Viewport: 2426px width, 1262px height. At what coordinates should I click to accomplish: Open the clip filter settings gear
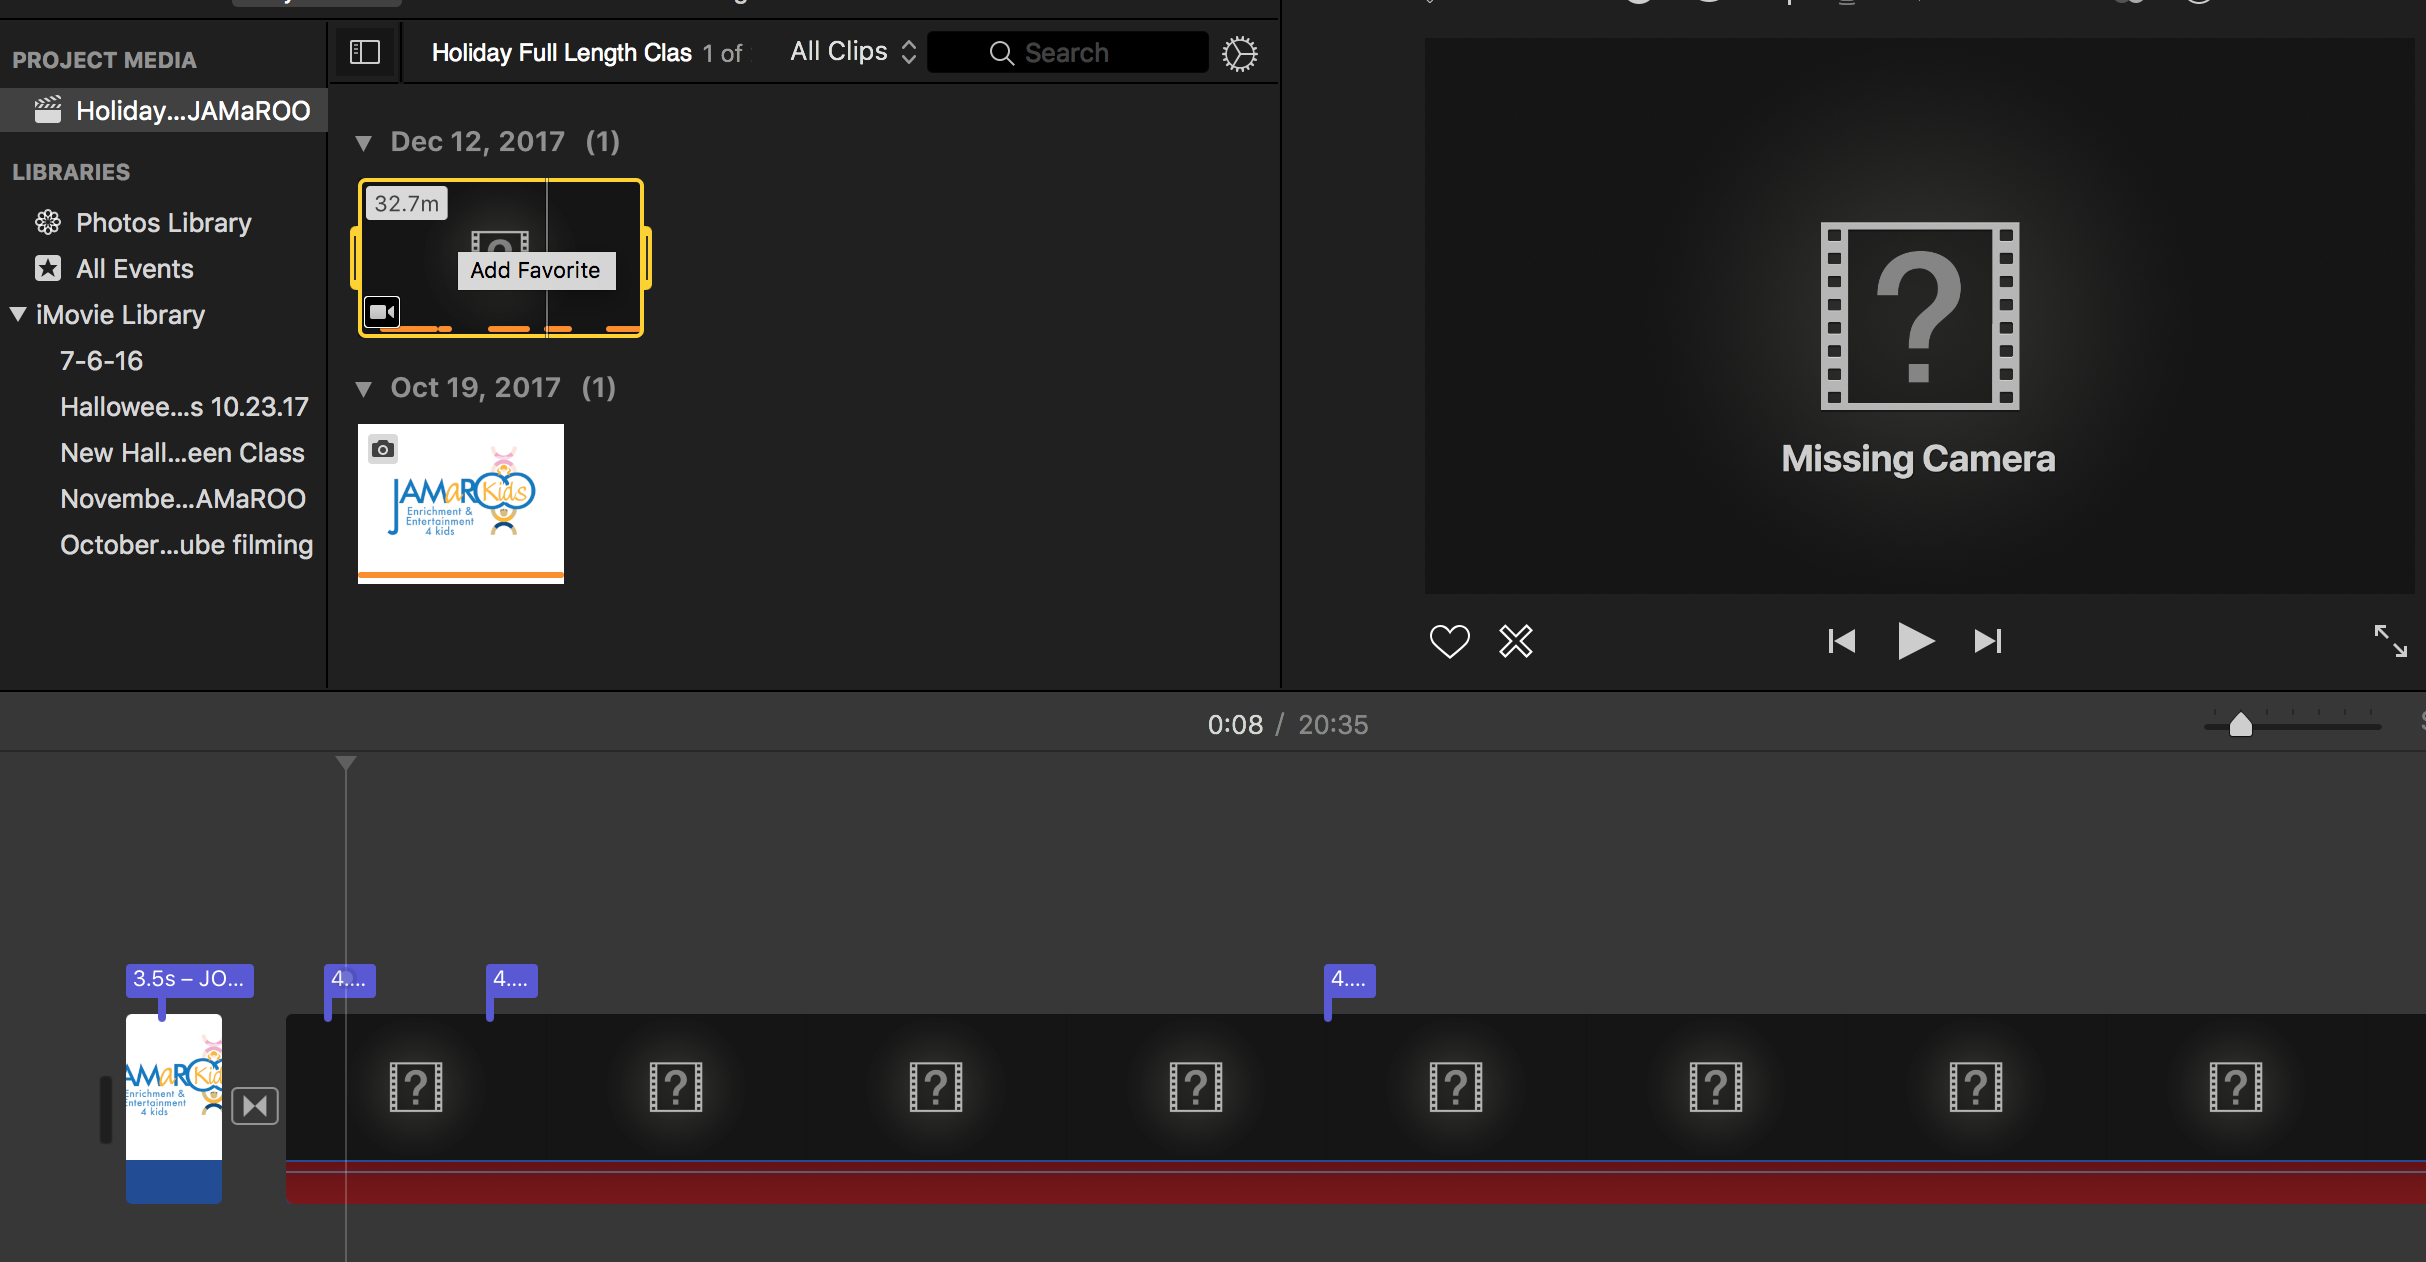(1240, 53)
